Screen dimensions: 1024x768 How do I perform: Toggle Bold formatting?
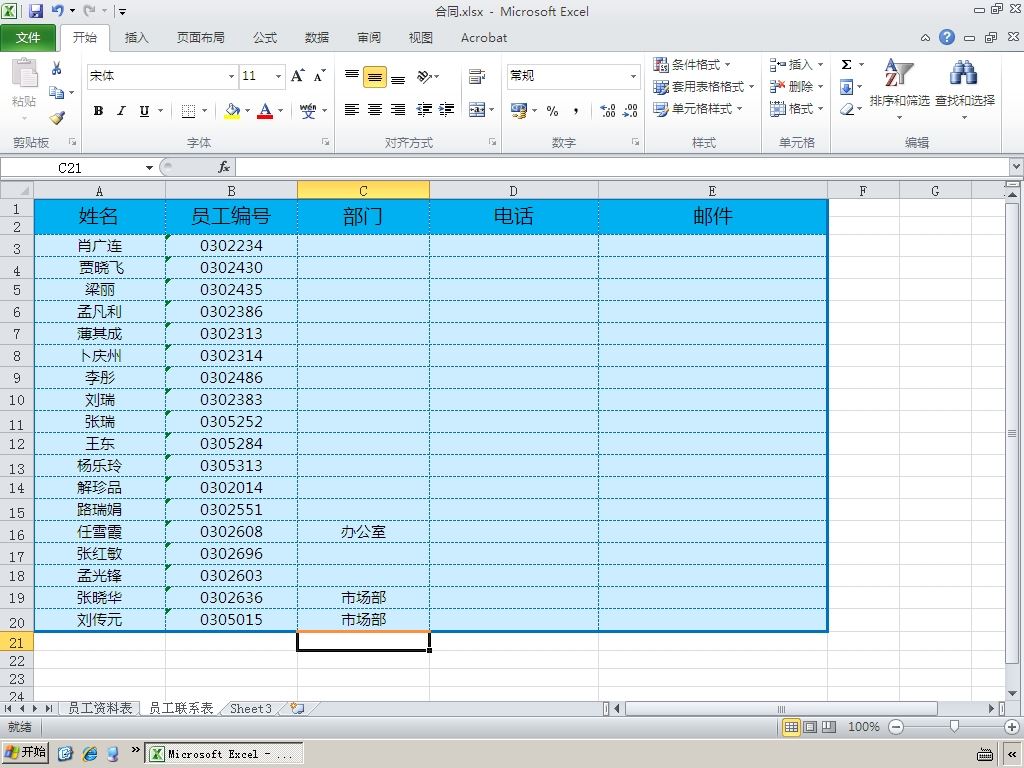click(x=99, y=111)
